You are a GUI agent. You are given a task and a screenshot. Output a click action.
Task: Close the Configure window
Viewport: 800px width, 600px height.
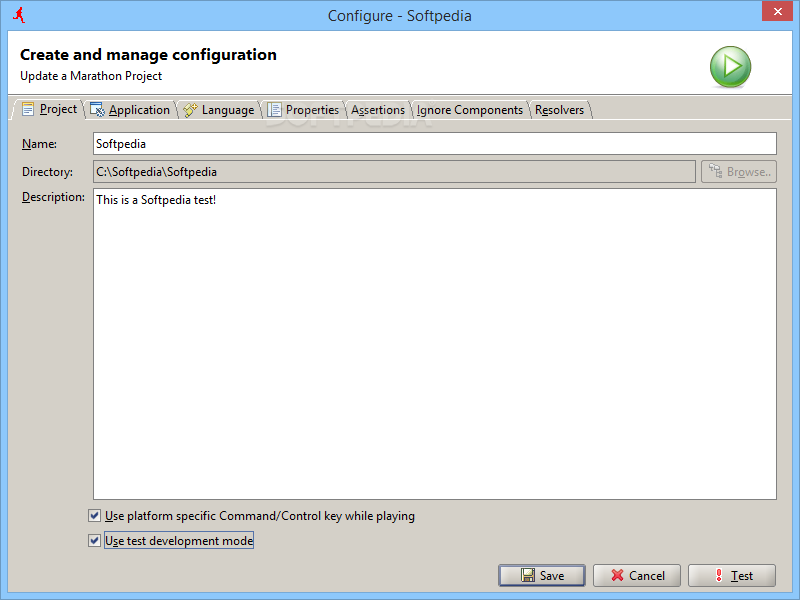[777, 11]
